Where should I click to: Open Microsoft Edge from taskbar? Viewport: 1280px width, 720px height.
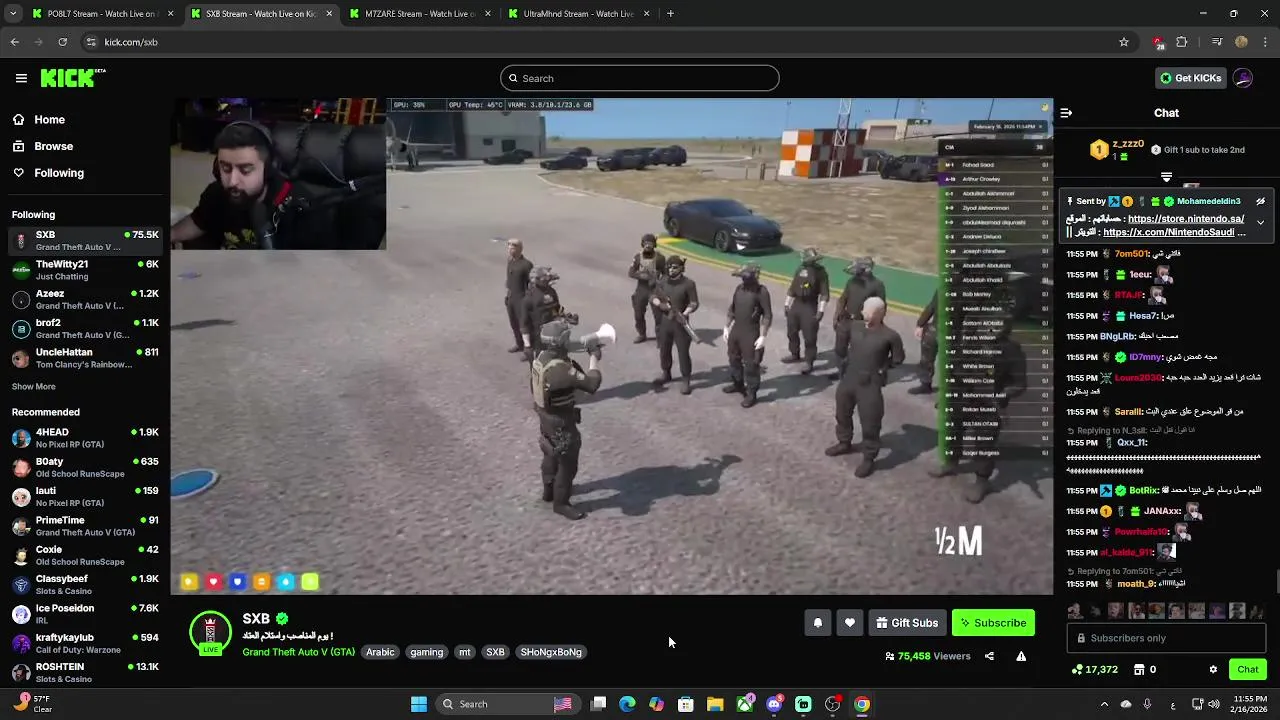click(x=627, y=704)
